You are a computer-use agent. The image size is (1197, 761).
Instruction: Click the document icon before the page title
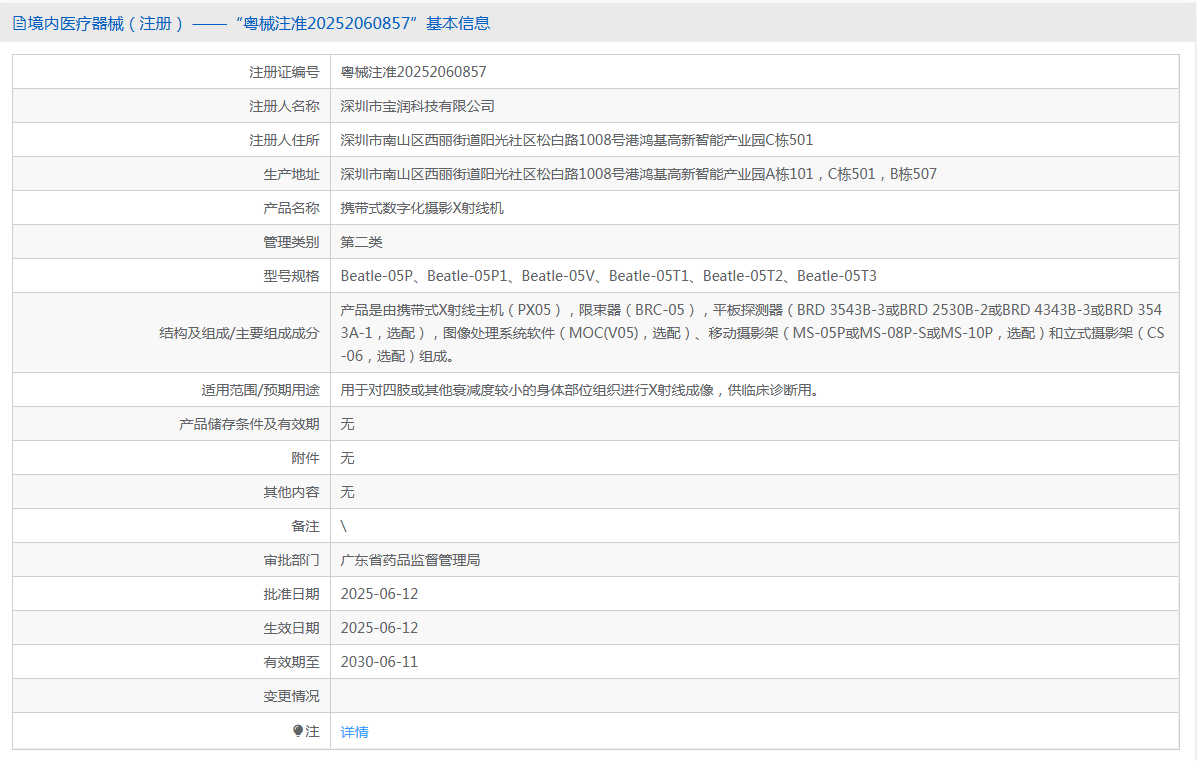[x=19, y=24]
